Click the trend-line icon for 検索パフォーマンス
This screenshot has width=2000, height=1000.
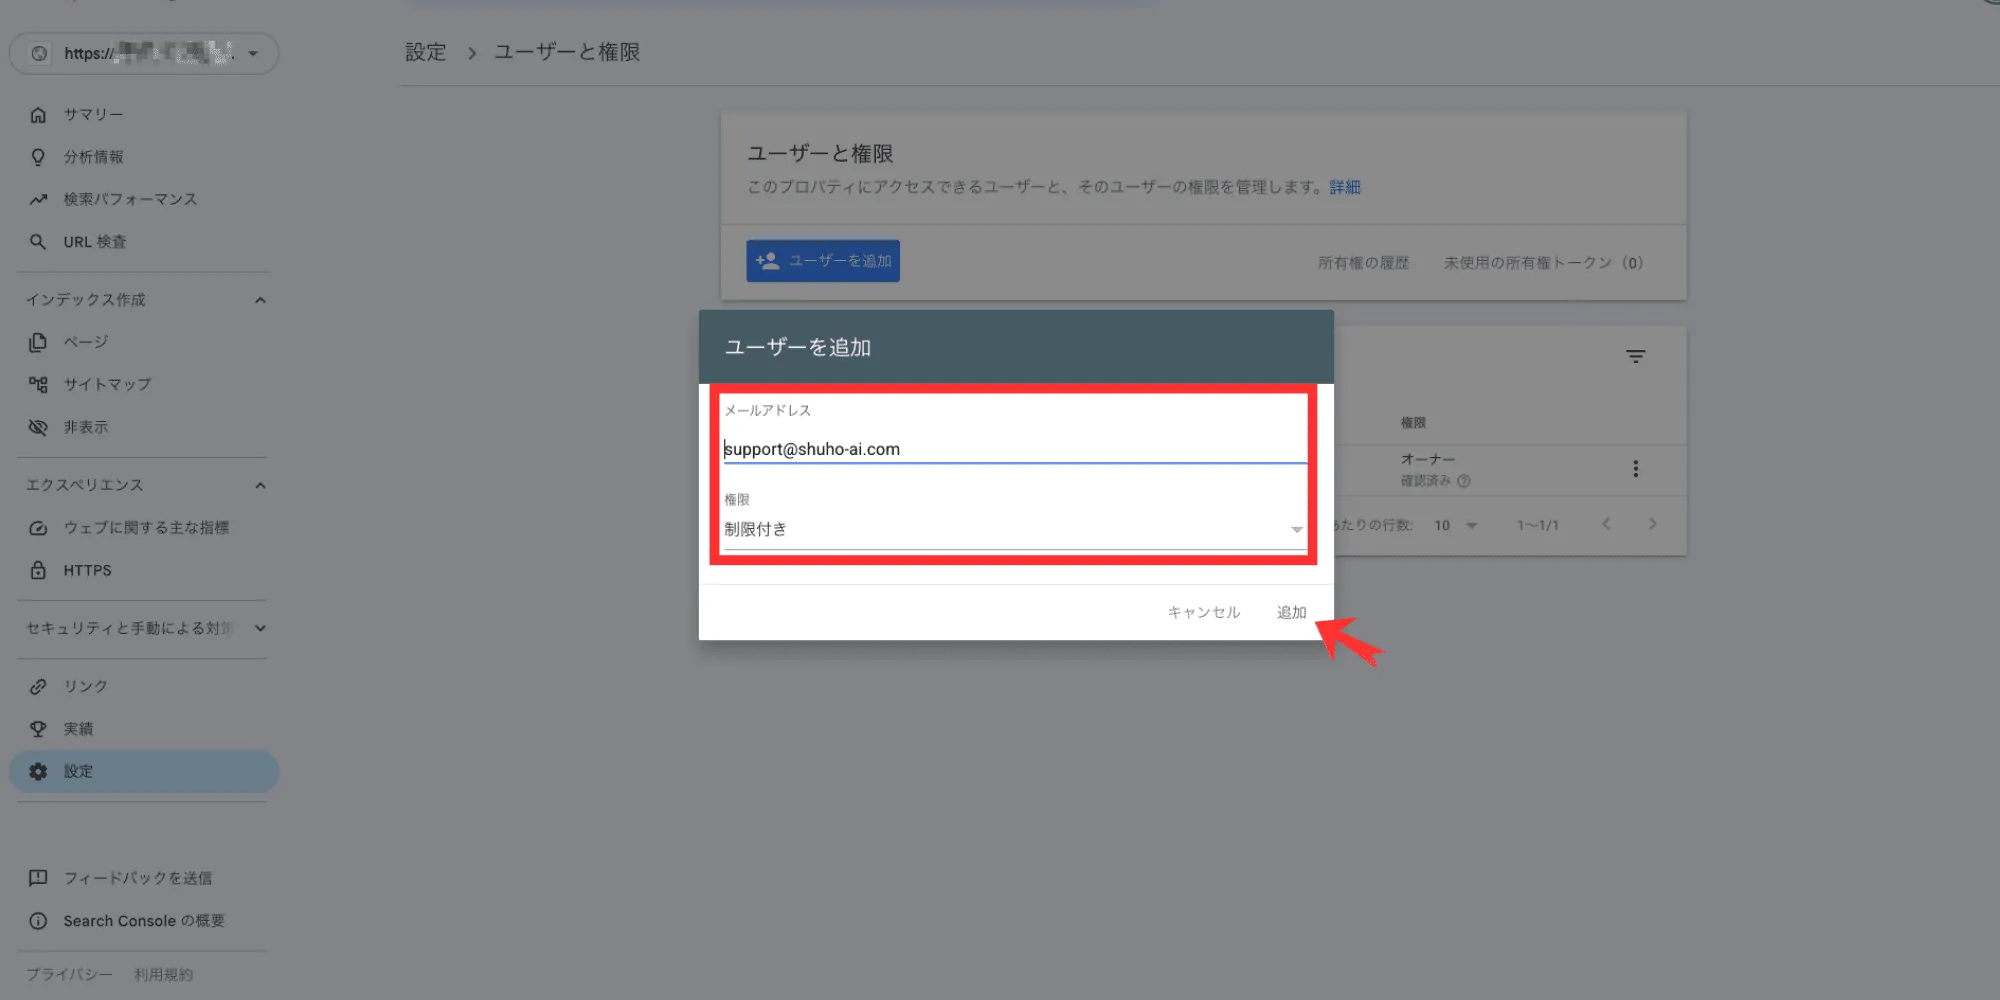click(x=38, y=200)
